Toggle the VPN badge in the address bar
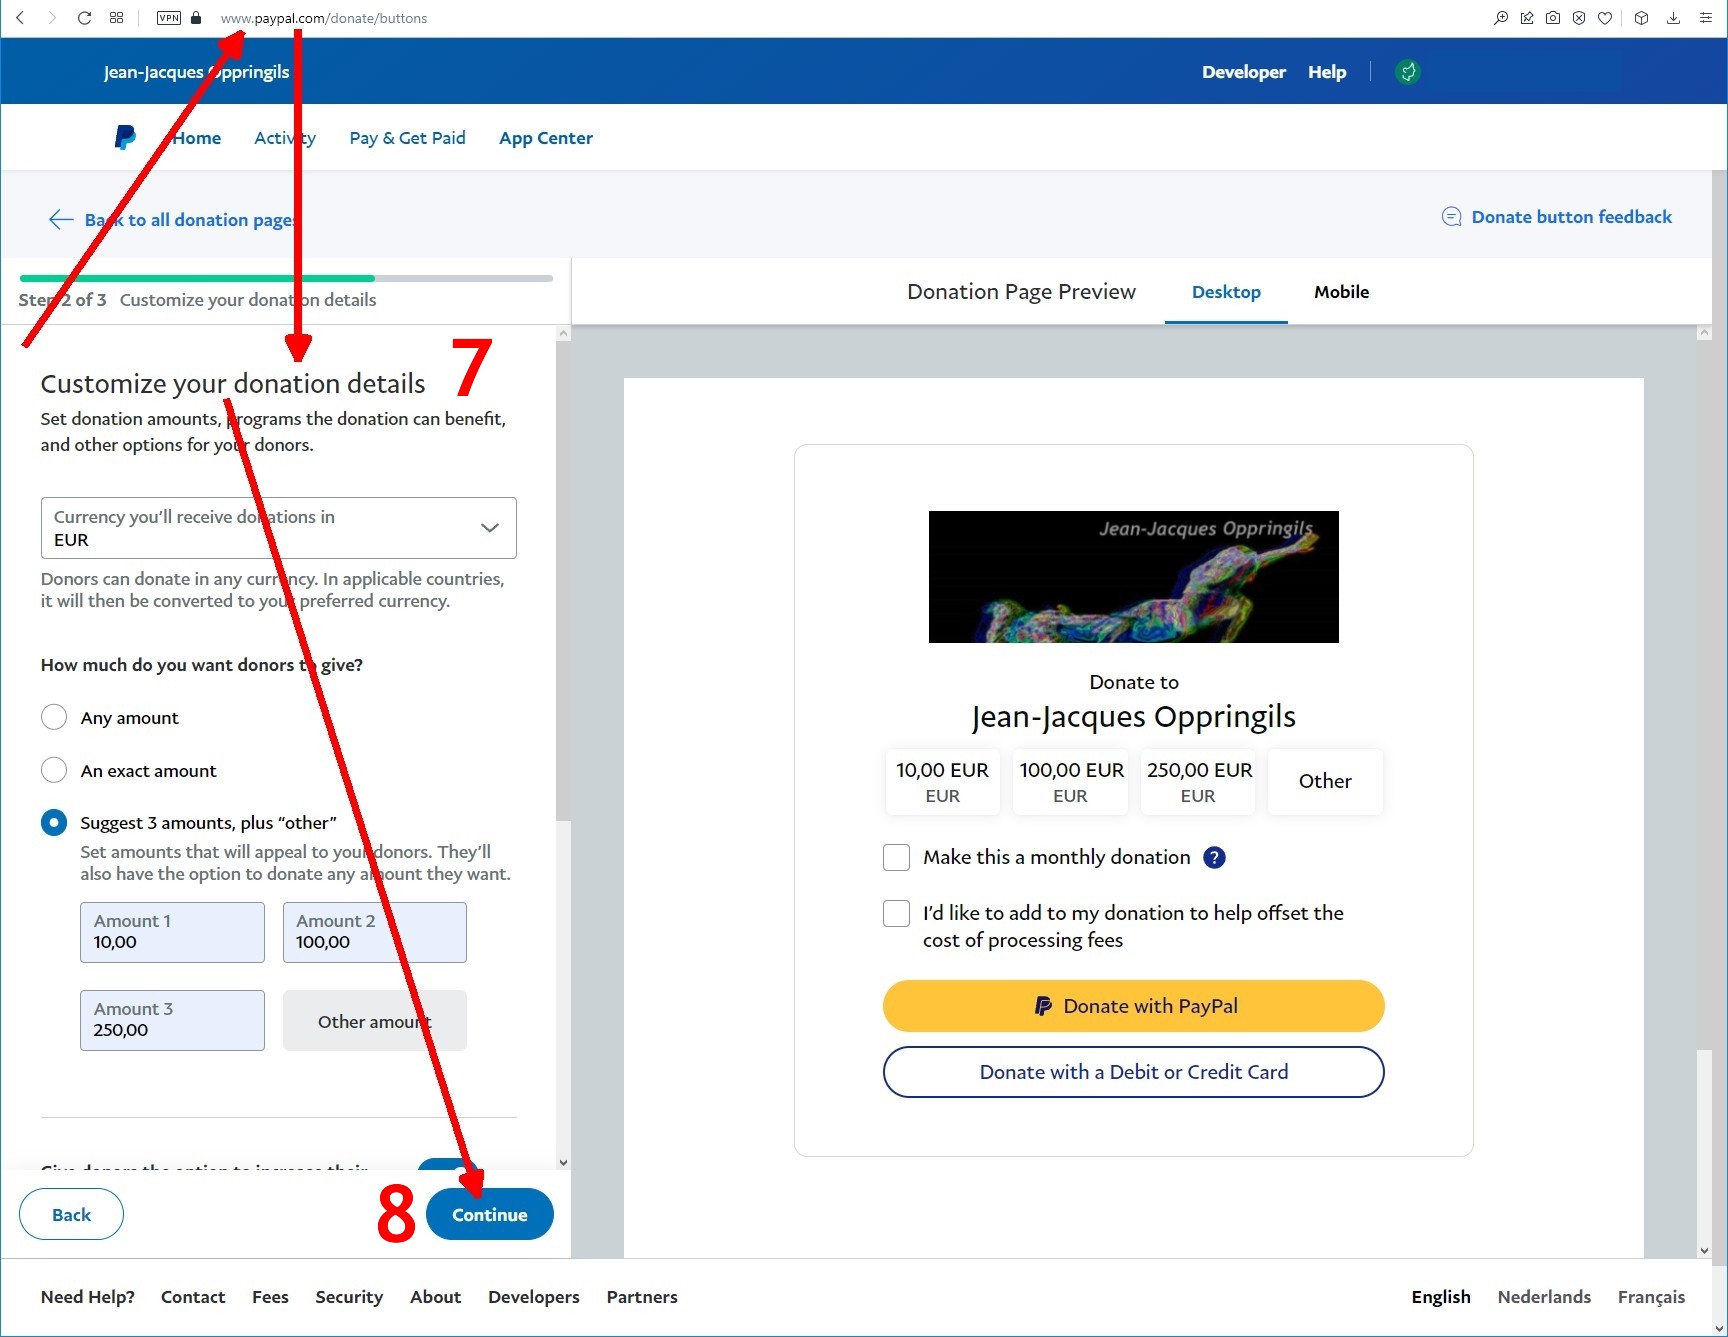Screen dimensions: 1728x1337 pyautogui.click(x=169, y=18)
